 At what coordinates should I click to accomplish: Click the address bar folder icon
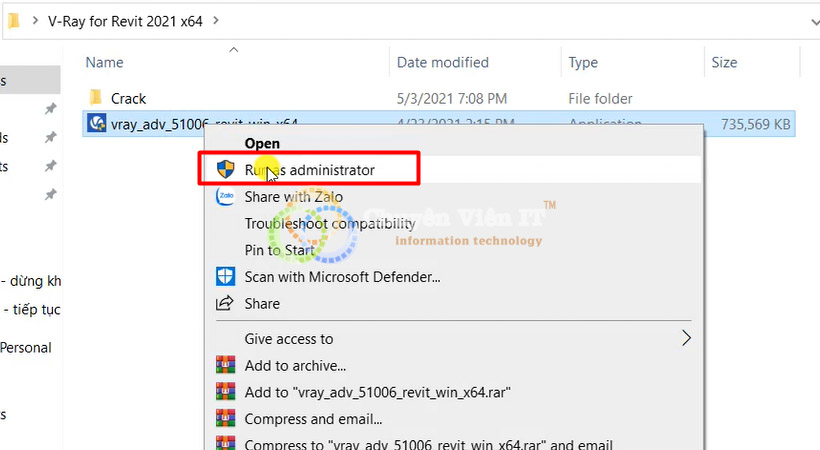pos(11,19)
